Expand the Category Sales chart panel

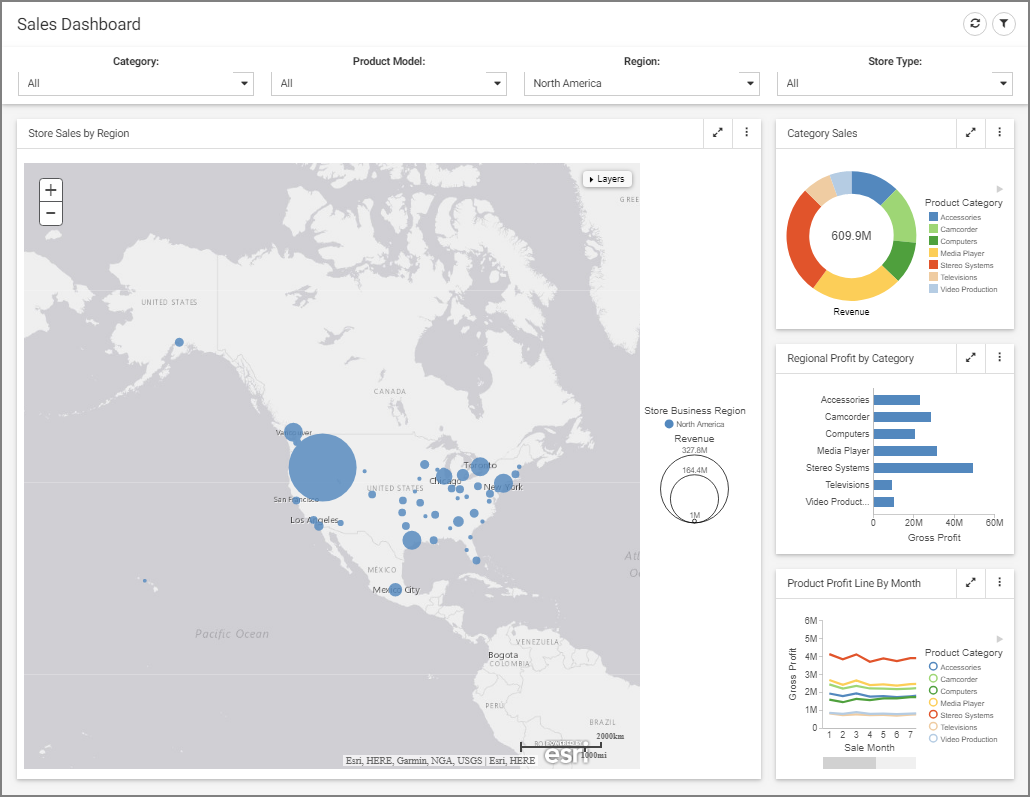coord(970,132)
